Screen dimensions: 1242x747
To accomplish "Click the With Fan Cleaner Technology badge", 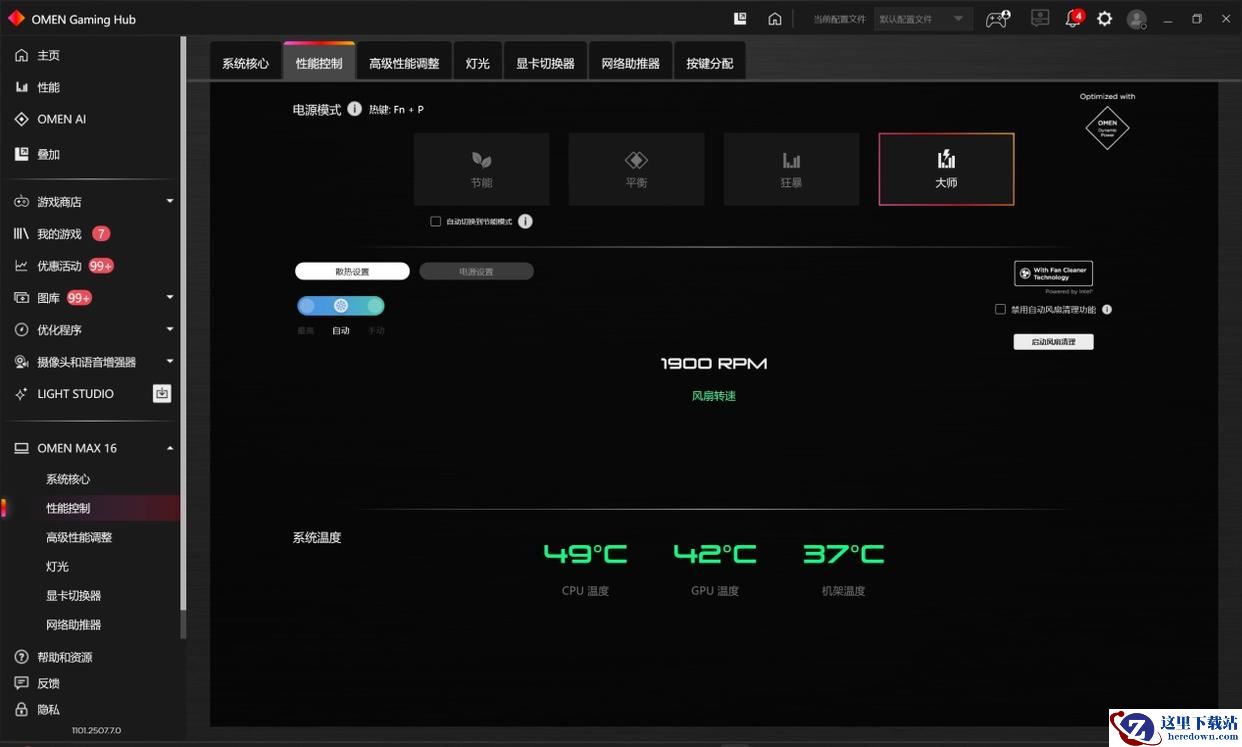I will (x=1053, y=273).
